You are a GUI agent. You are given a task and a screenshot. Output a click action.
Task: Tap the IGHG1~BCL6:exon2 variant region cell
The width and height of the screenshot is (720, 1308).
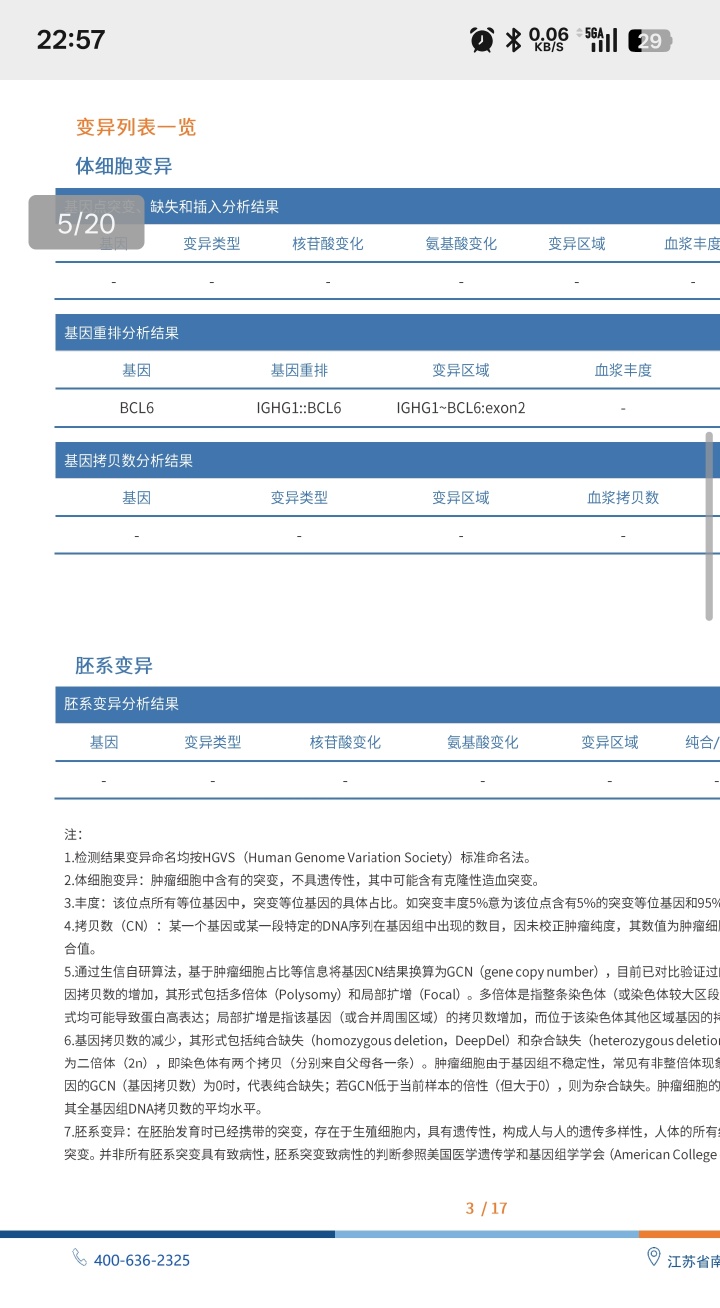[460, 408]
